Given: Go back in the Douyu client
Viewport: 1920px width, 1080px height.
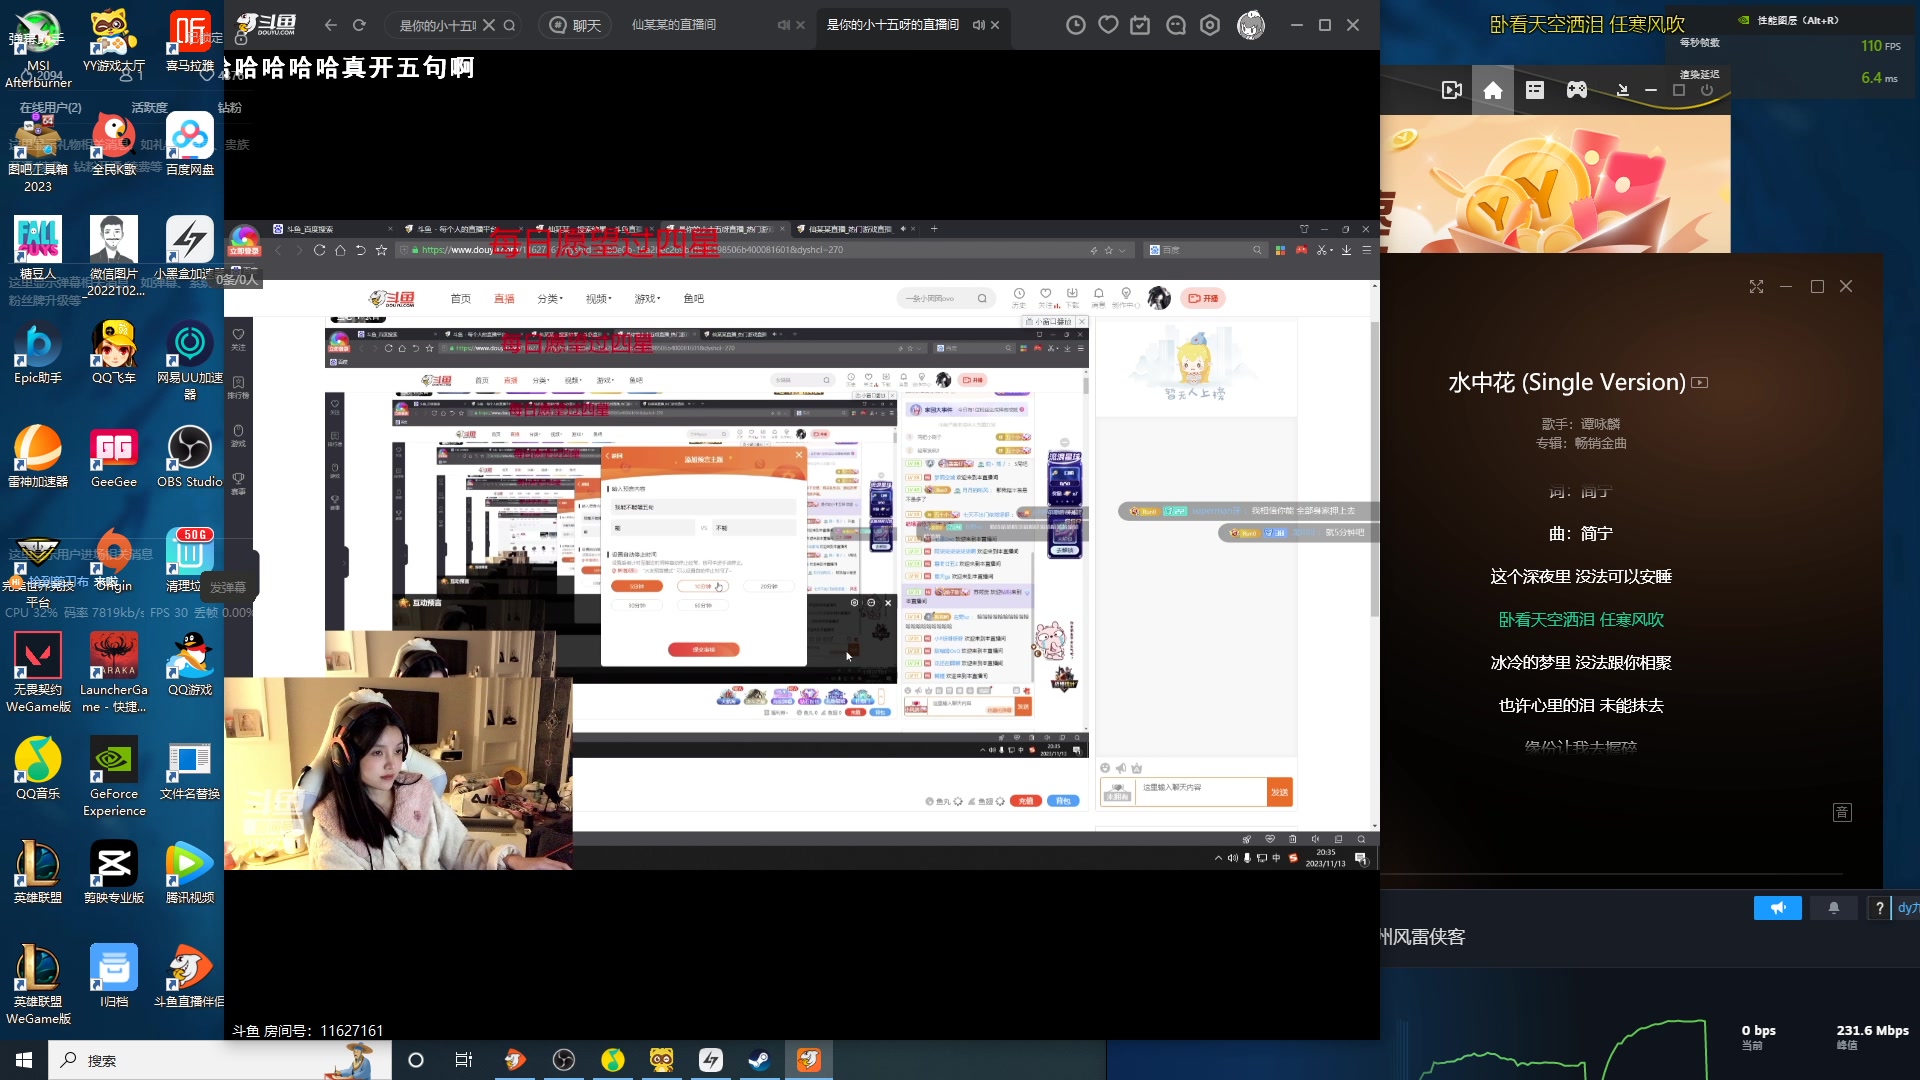Looking at the screenshot, I should [331, 25].
